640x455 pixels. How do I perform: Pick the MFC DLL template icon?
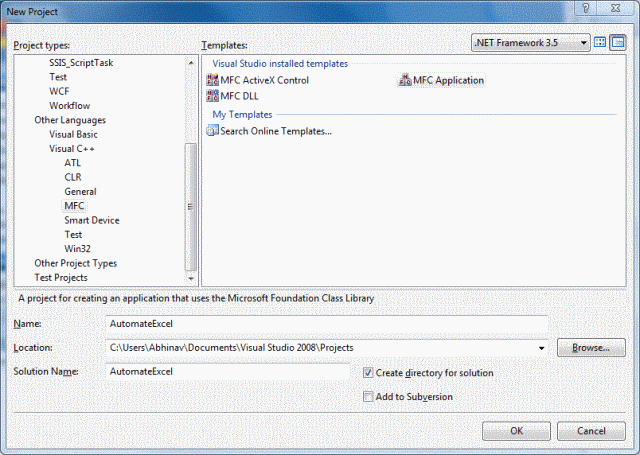coord(212,96)
